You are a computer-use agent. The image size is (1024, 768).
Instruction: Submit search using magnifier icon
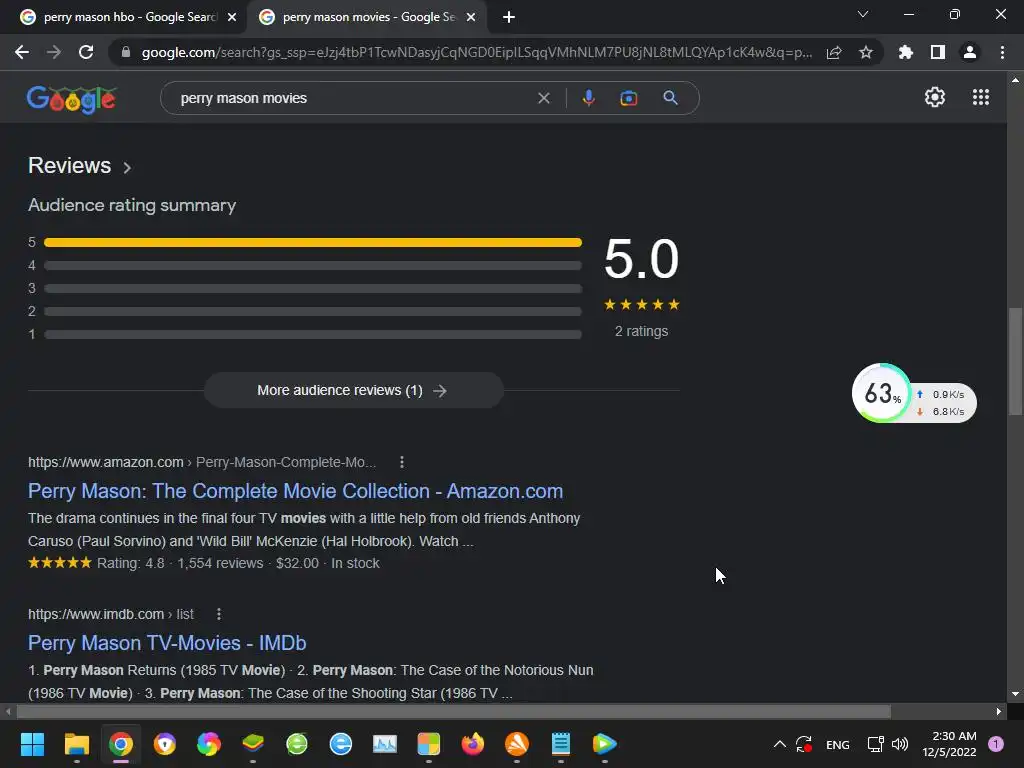671,98
